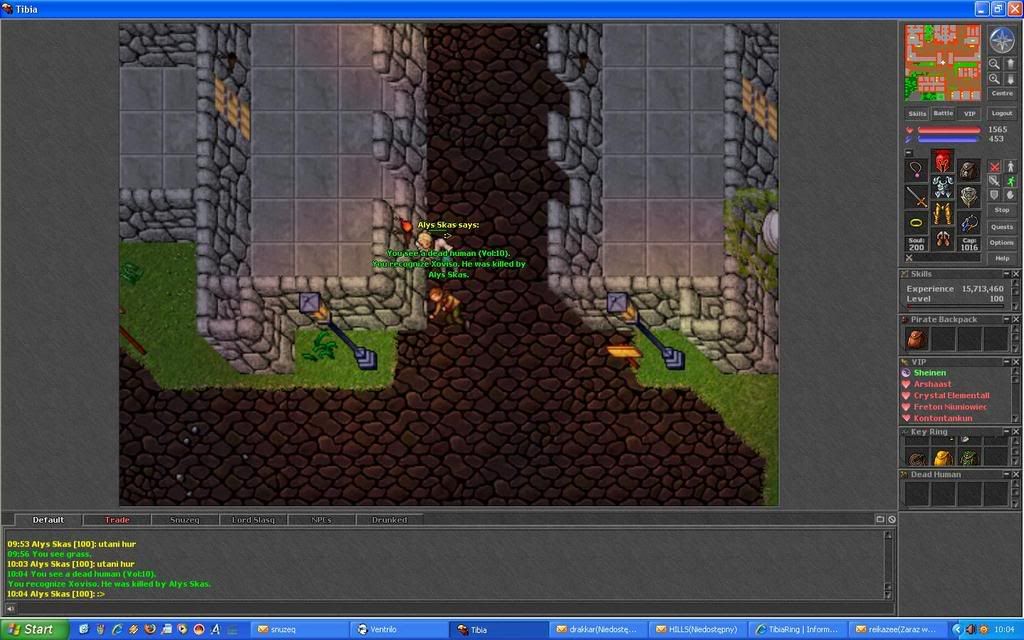Click the red health bar

point(949,130)
